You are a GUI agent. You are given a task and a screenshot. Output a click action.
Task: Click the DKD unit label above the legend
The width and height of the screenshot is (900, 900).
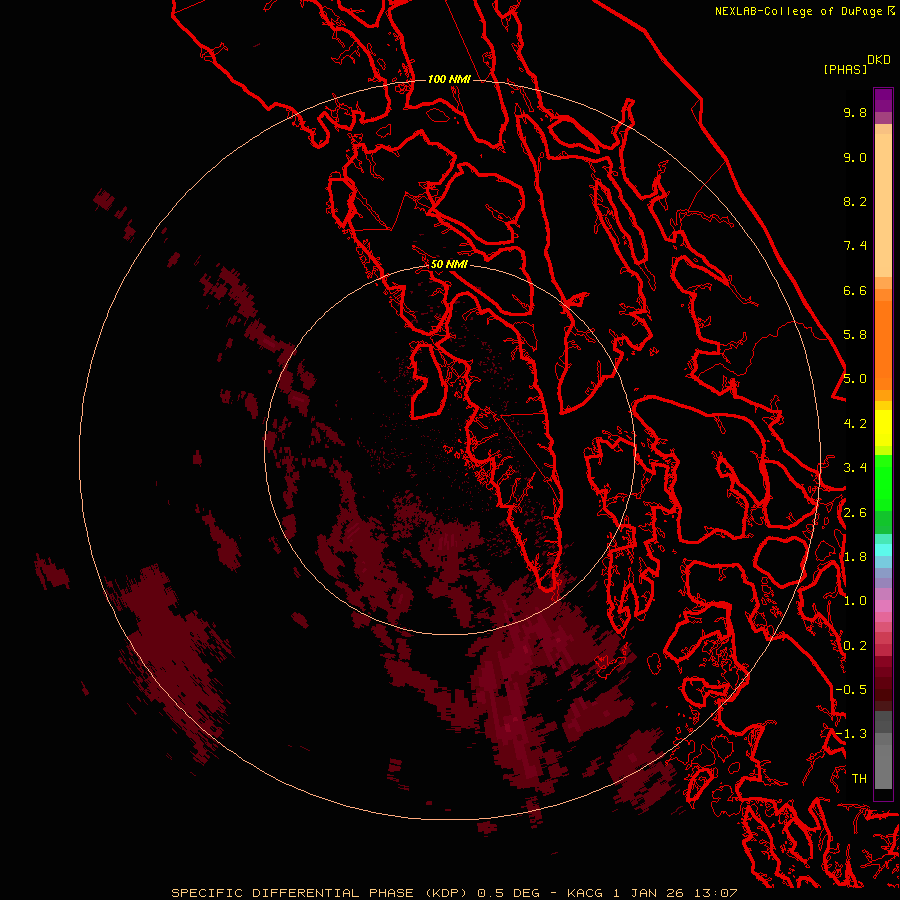879,60
